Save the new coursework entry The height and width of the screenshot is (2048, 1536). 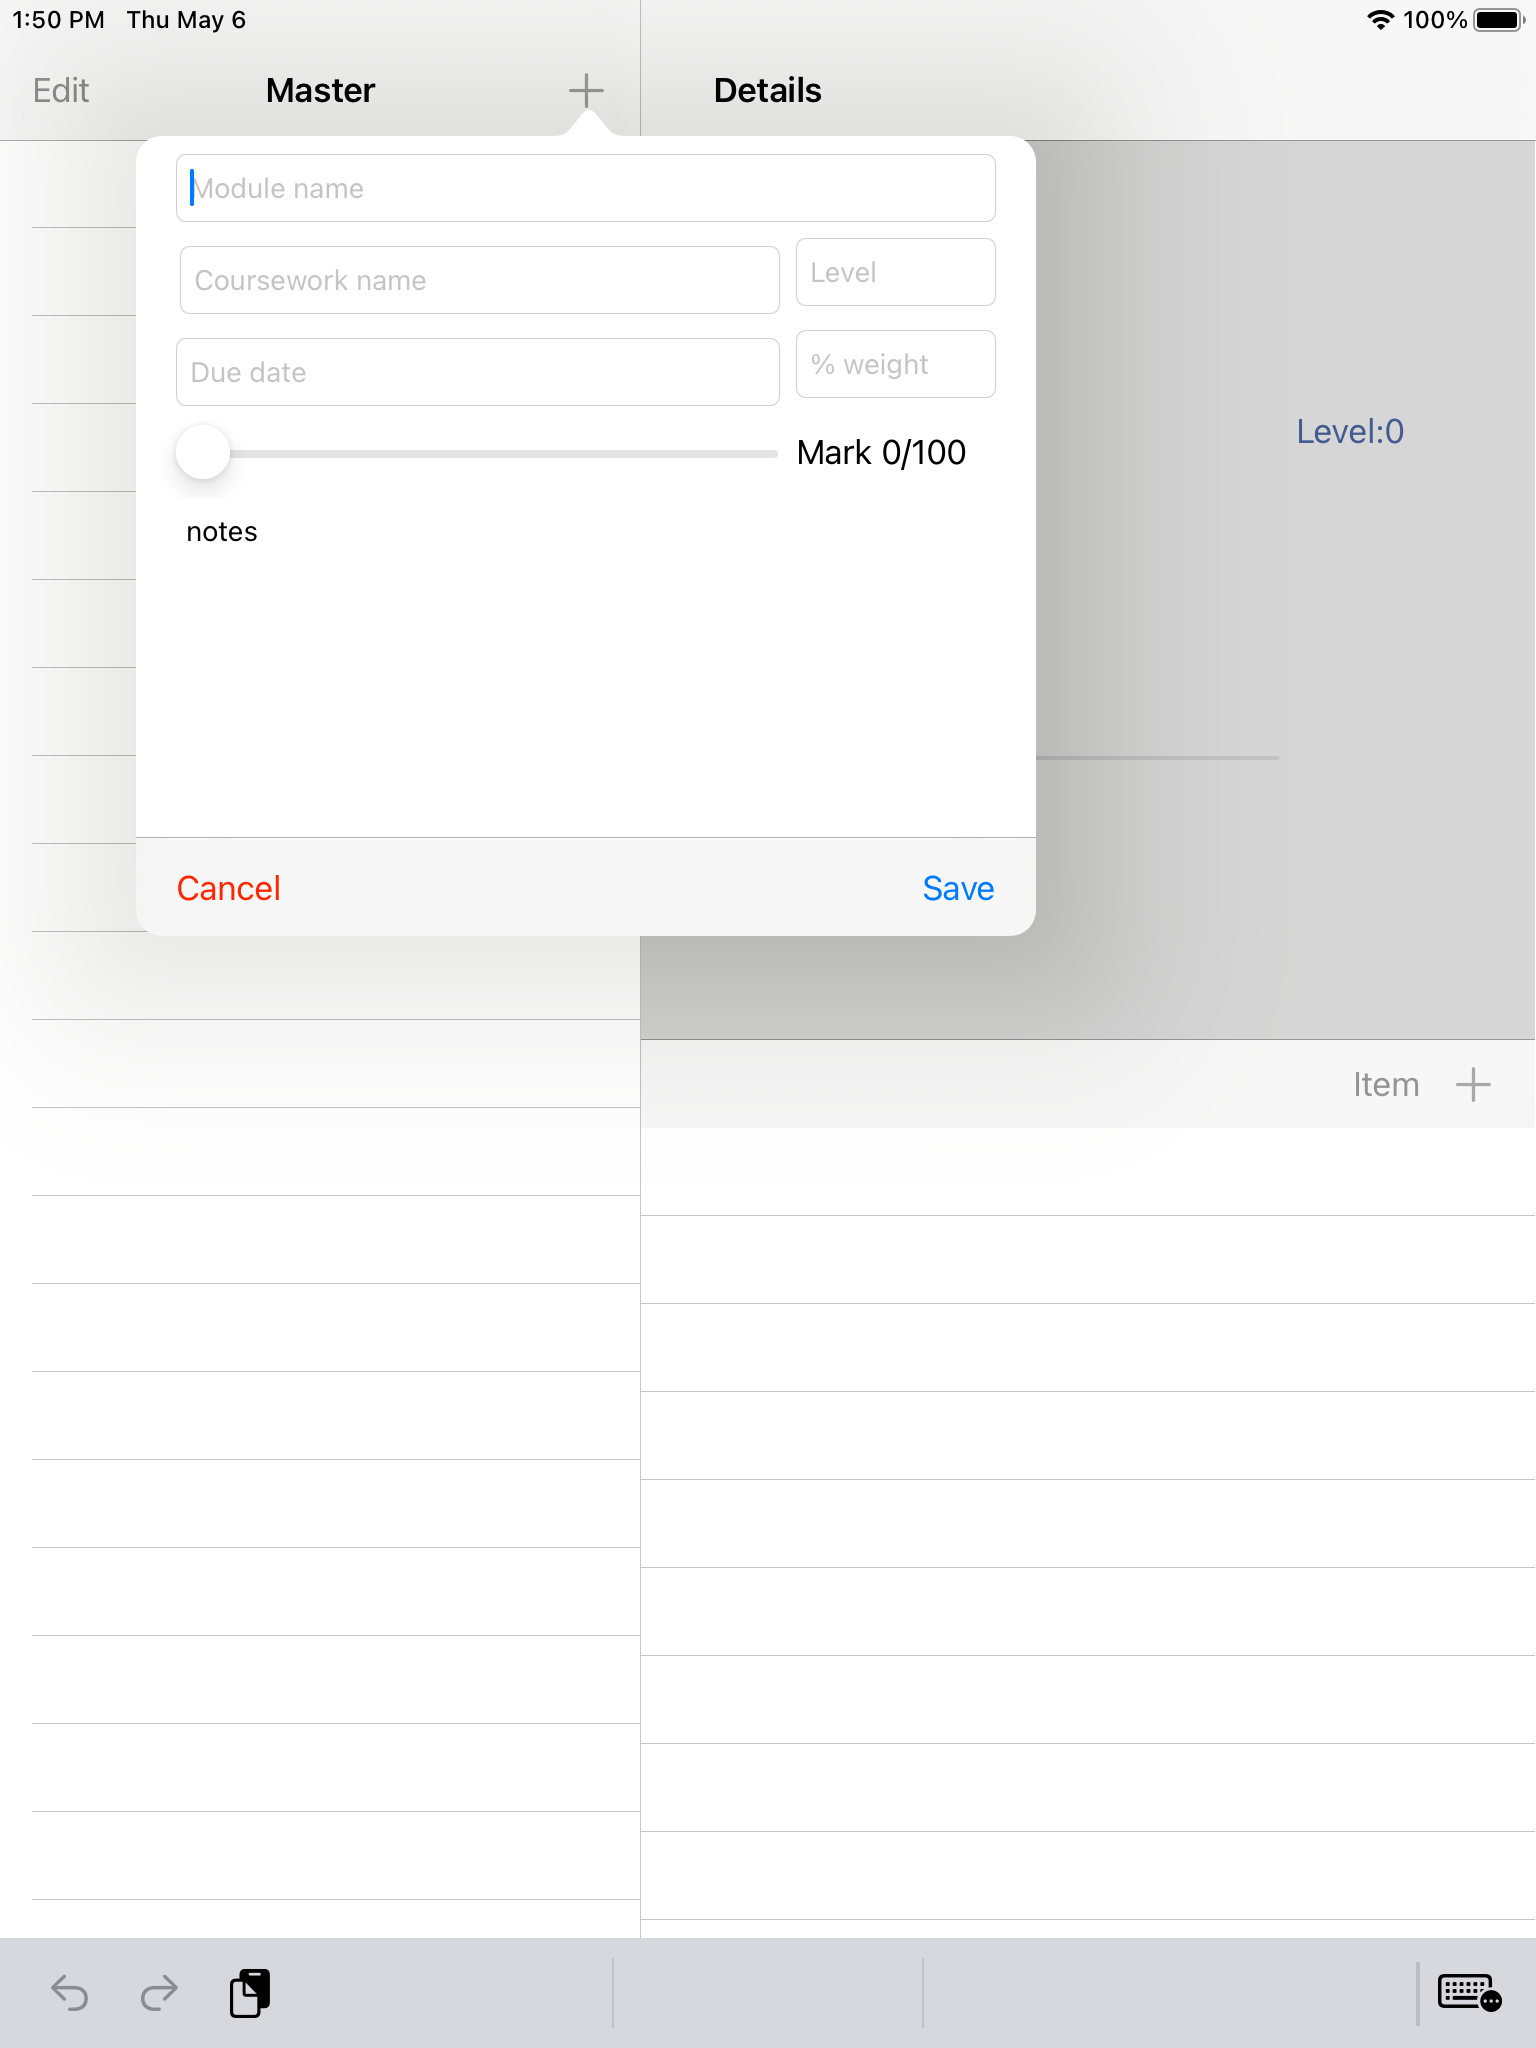[958, 888]
